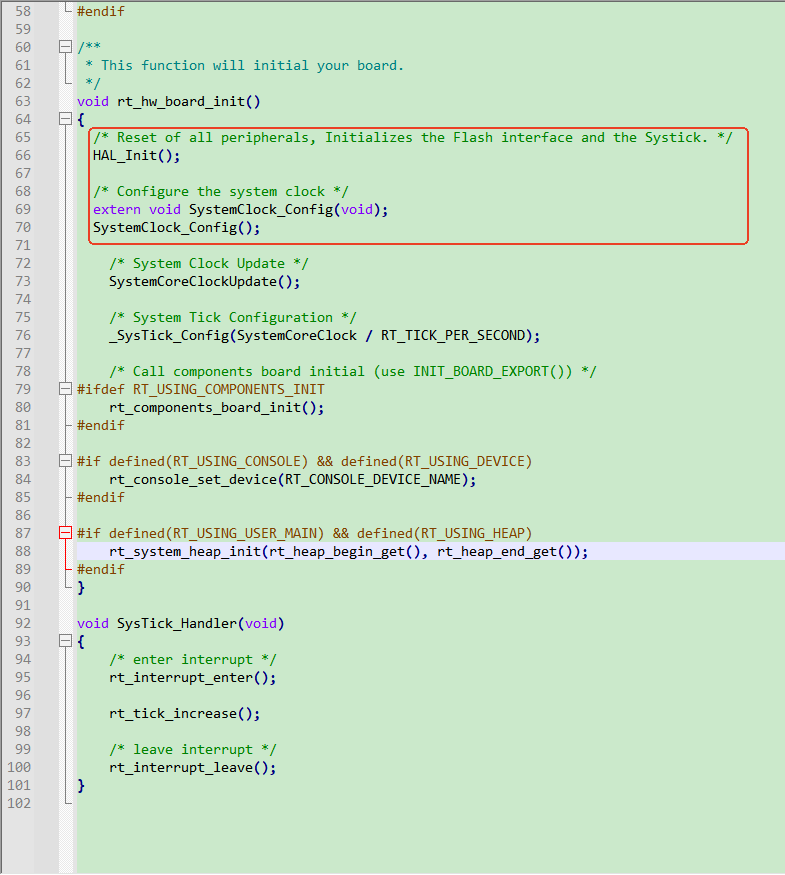Click the 'Call components board initial' comment
Screen dimensions: 785x875
pyautogui.click(x=353, y=372)
